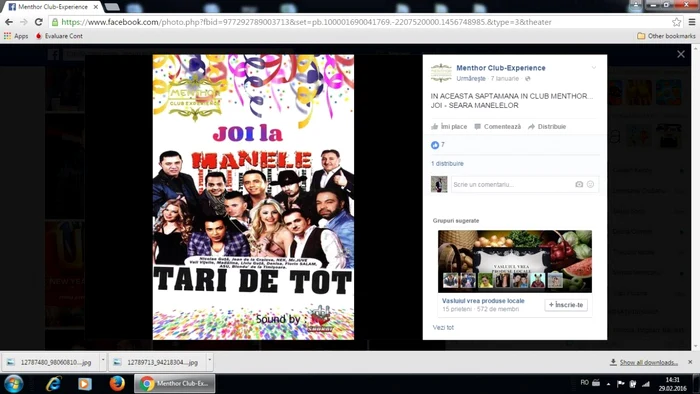Open the 7 ianuarie post date link
The image size is (700, 394).
[504, 79]
